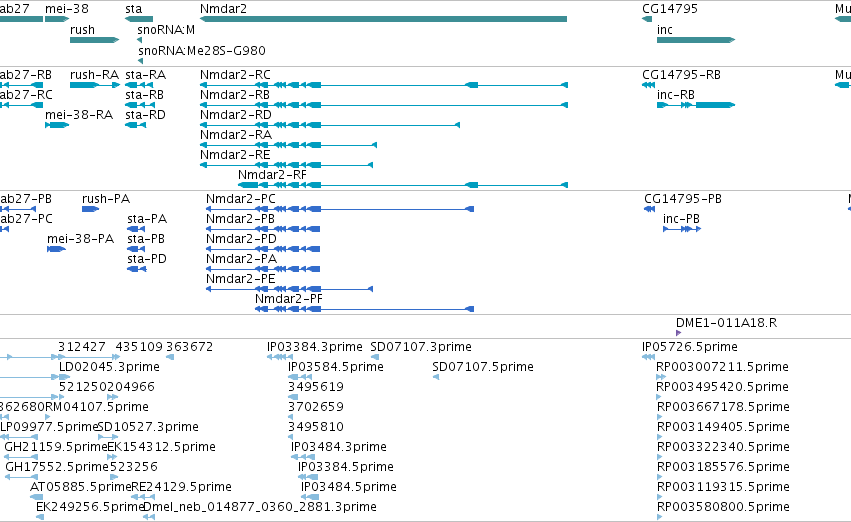Select the Dmel_neb_014877_0360_2881.3prime label
This screenshot has height=522, width=851.
[259, 507]
